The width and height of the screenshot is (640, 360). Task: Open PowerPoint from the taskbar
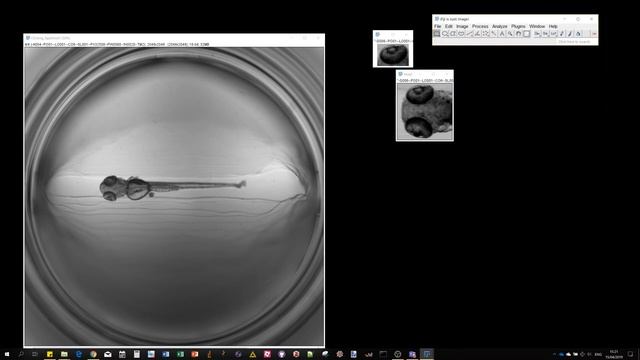tap(195, 354)
